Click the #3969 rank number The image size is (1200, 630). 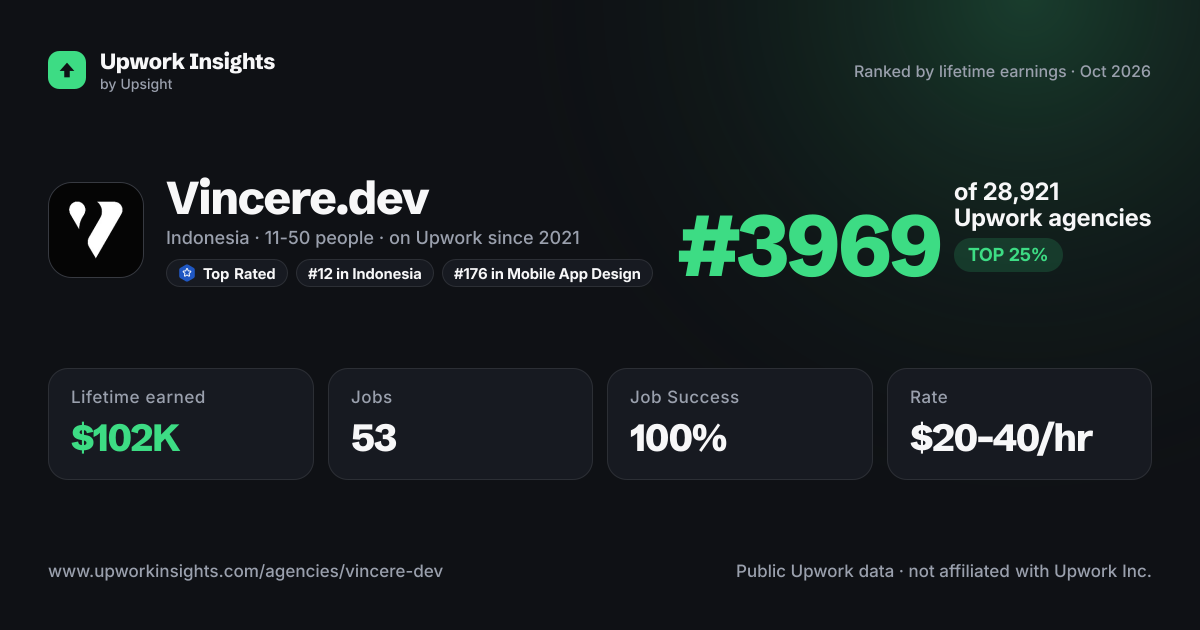(x=810, y=248)
